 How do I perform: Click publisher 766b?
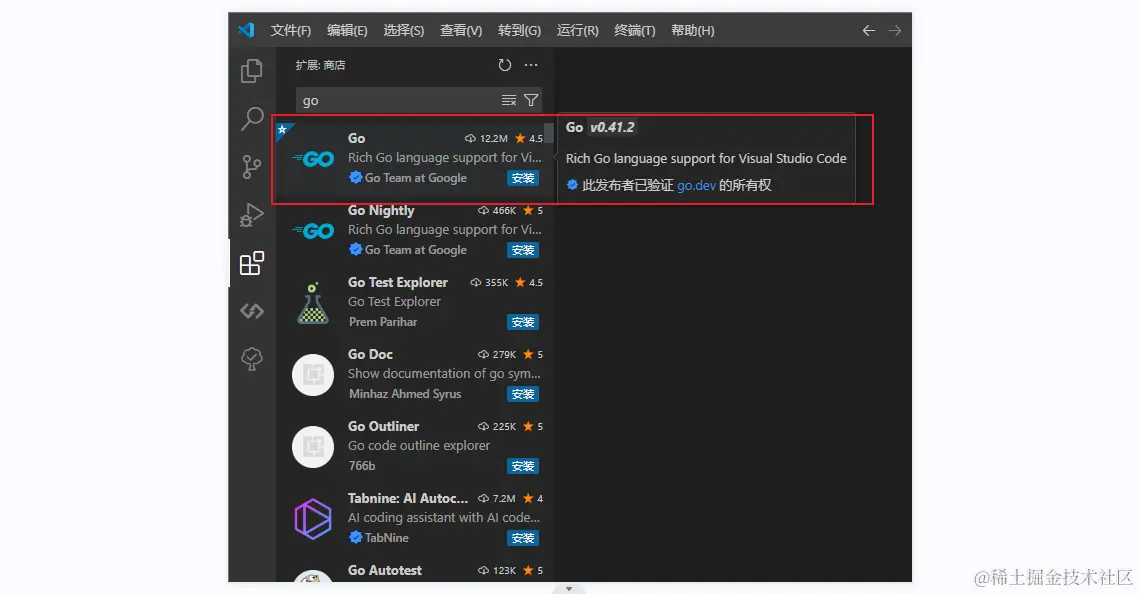[x=361, y=466]
